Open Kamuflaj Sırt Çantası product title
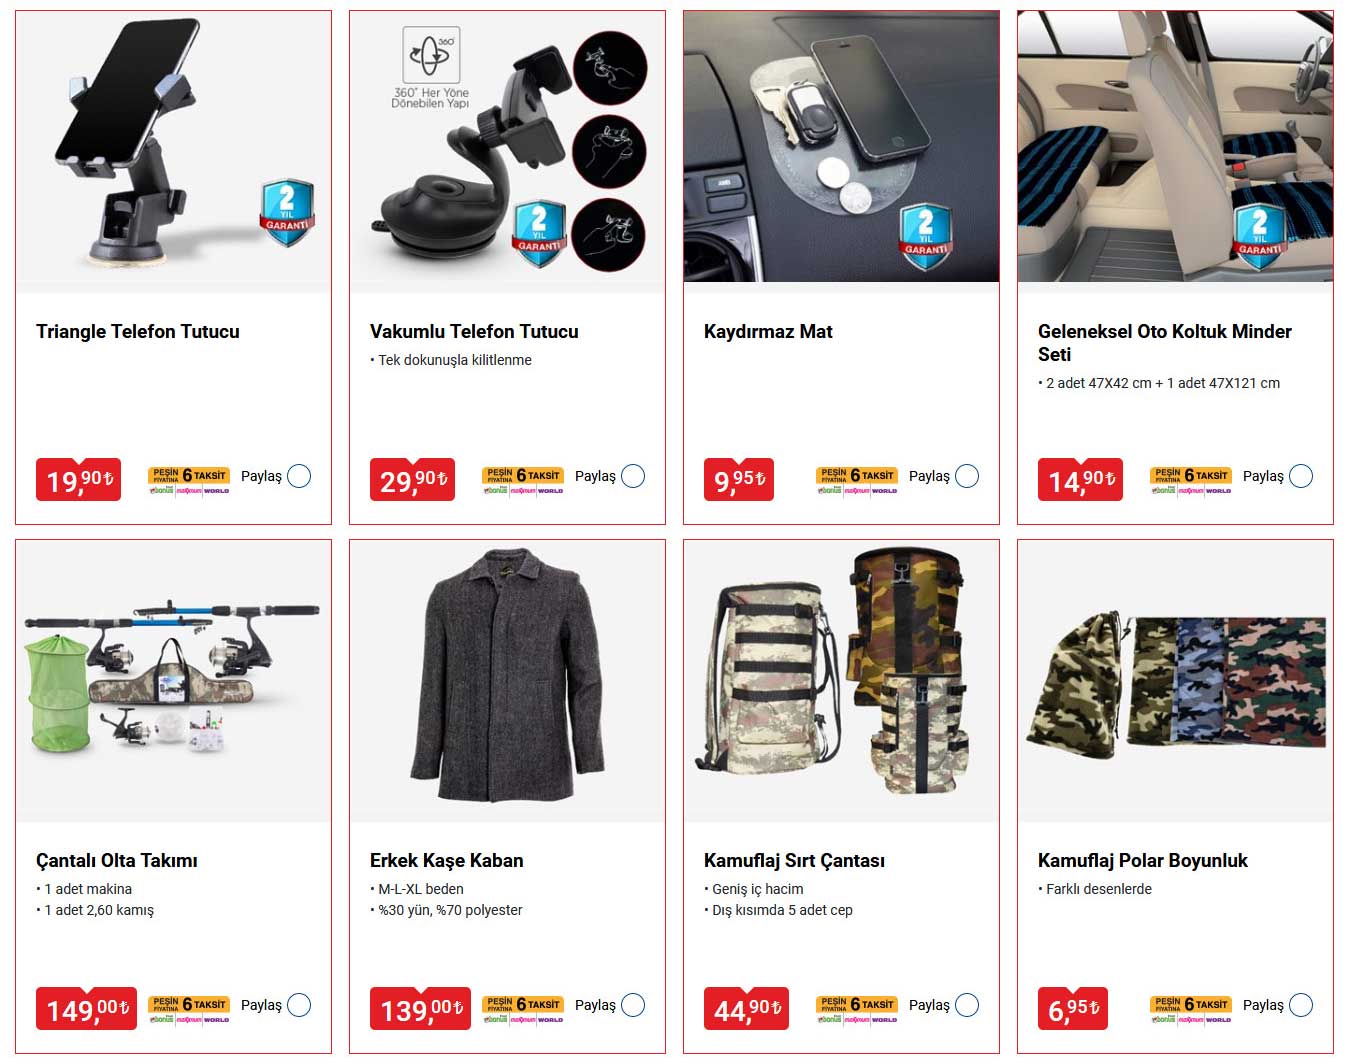 794,860
